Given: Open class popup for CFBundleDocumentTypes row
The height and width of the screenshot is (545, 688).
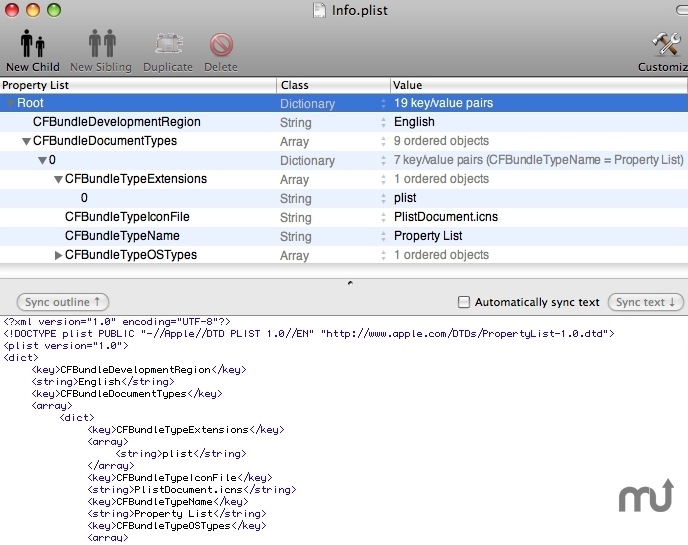Looking at the screenshot, I should coord(383,141).
